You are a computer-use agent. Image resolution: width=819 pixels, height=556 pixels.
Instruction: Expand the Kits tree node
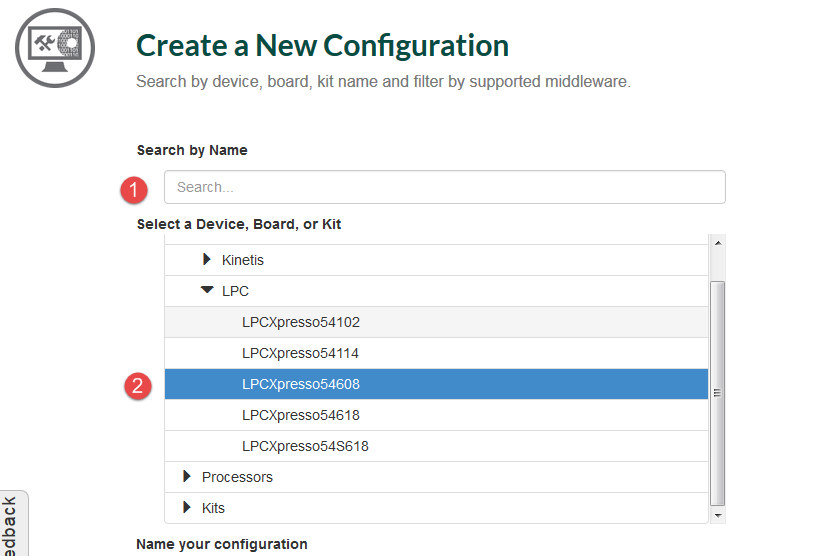[x=187, y=508]
